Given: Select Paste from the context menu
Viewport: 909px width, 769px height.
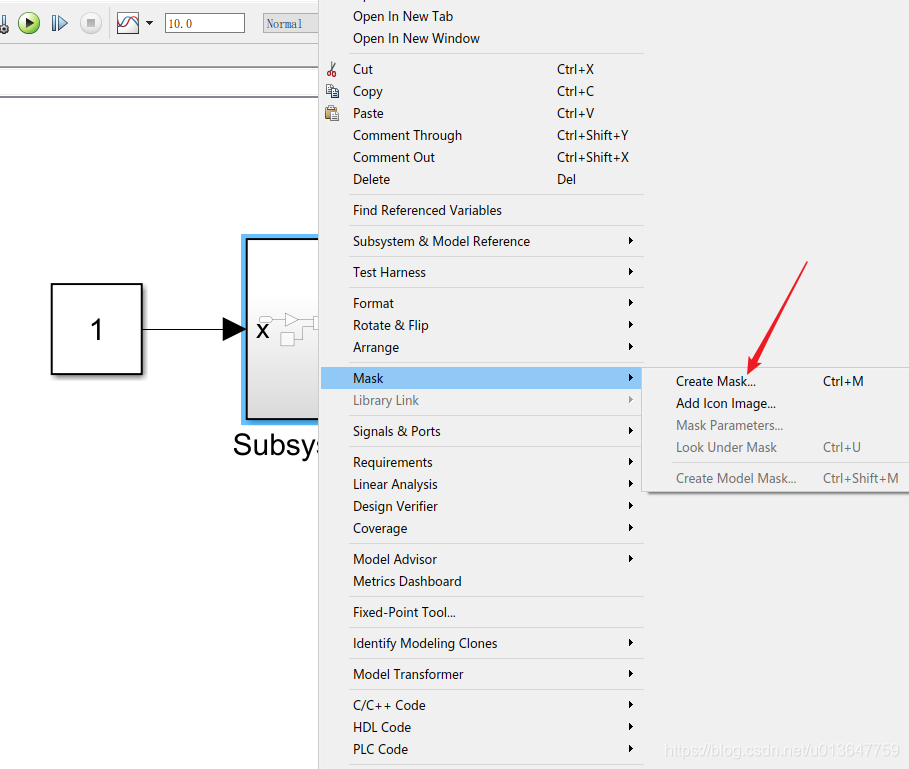Looking at the screenshot, I should click(481, 113).
